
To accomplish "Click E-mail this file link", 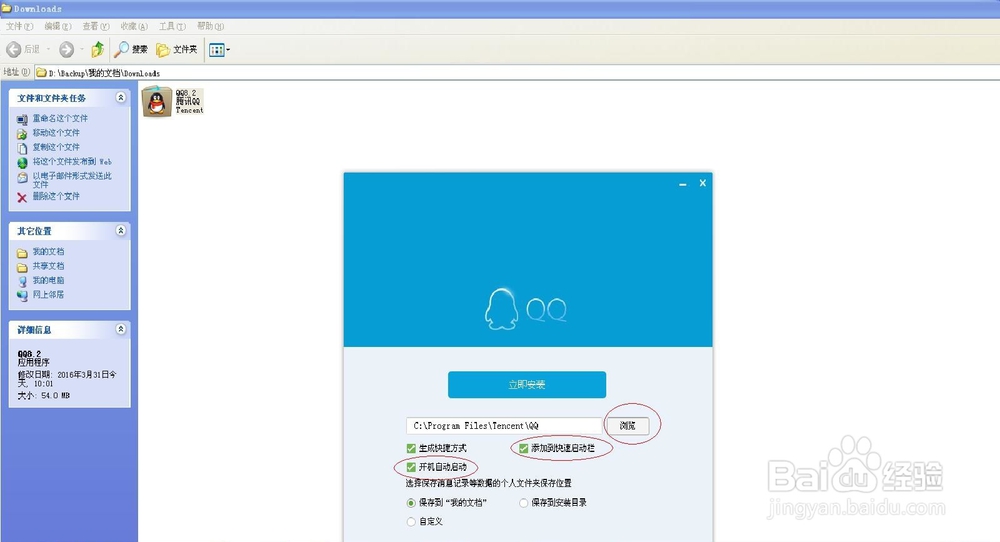I will click(72, 179).
